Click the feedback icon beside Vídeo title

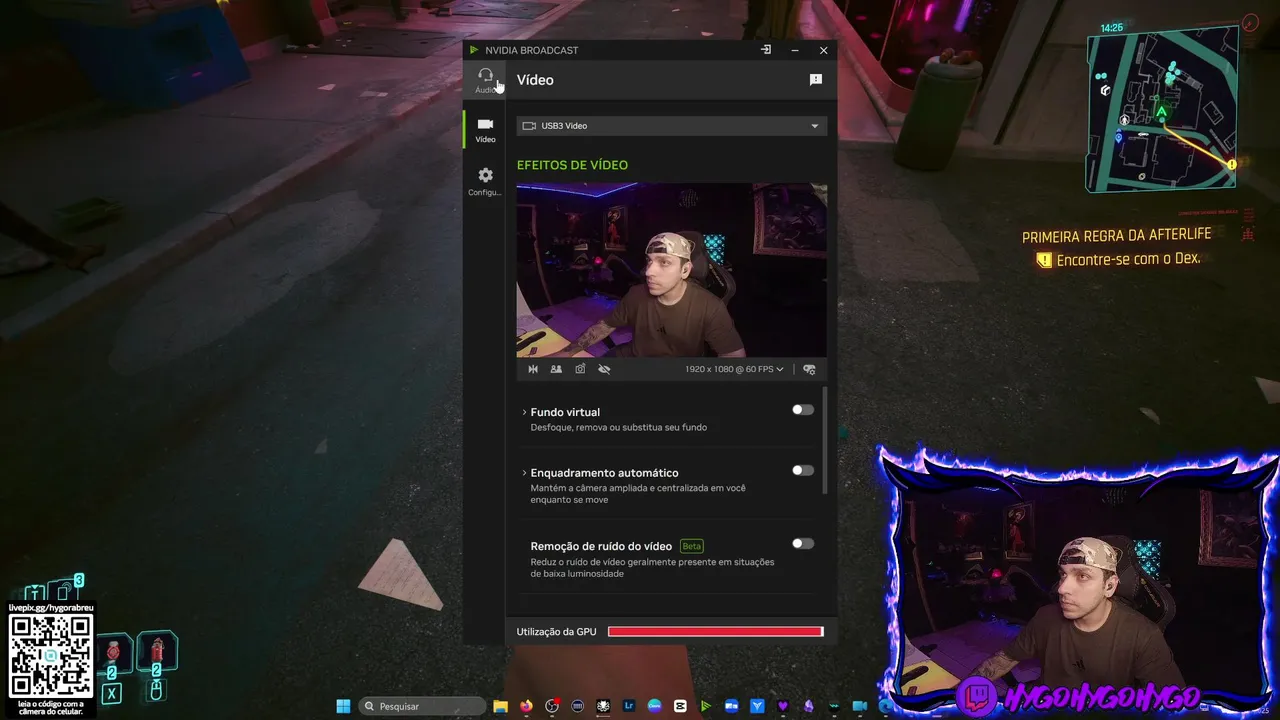coord(816,80)
